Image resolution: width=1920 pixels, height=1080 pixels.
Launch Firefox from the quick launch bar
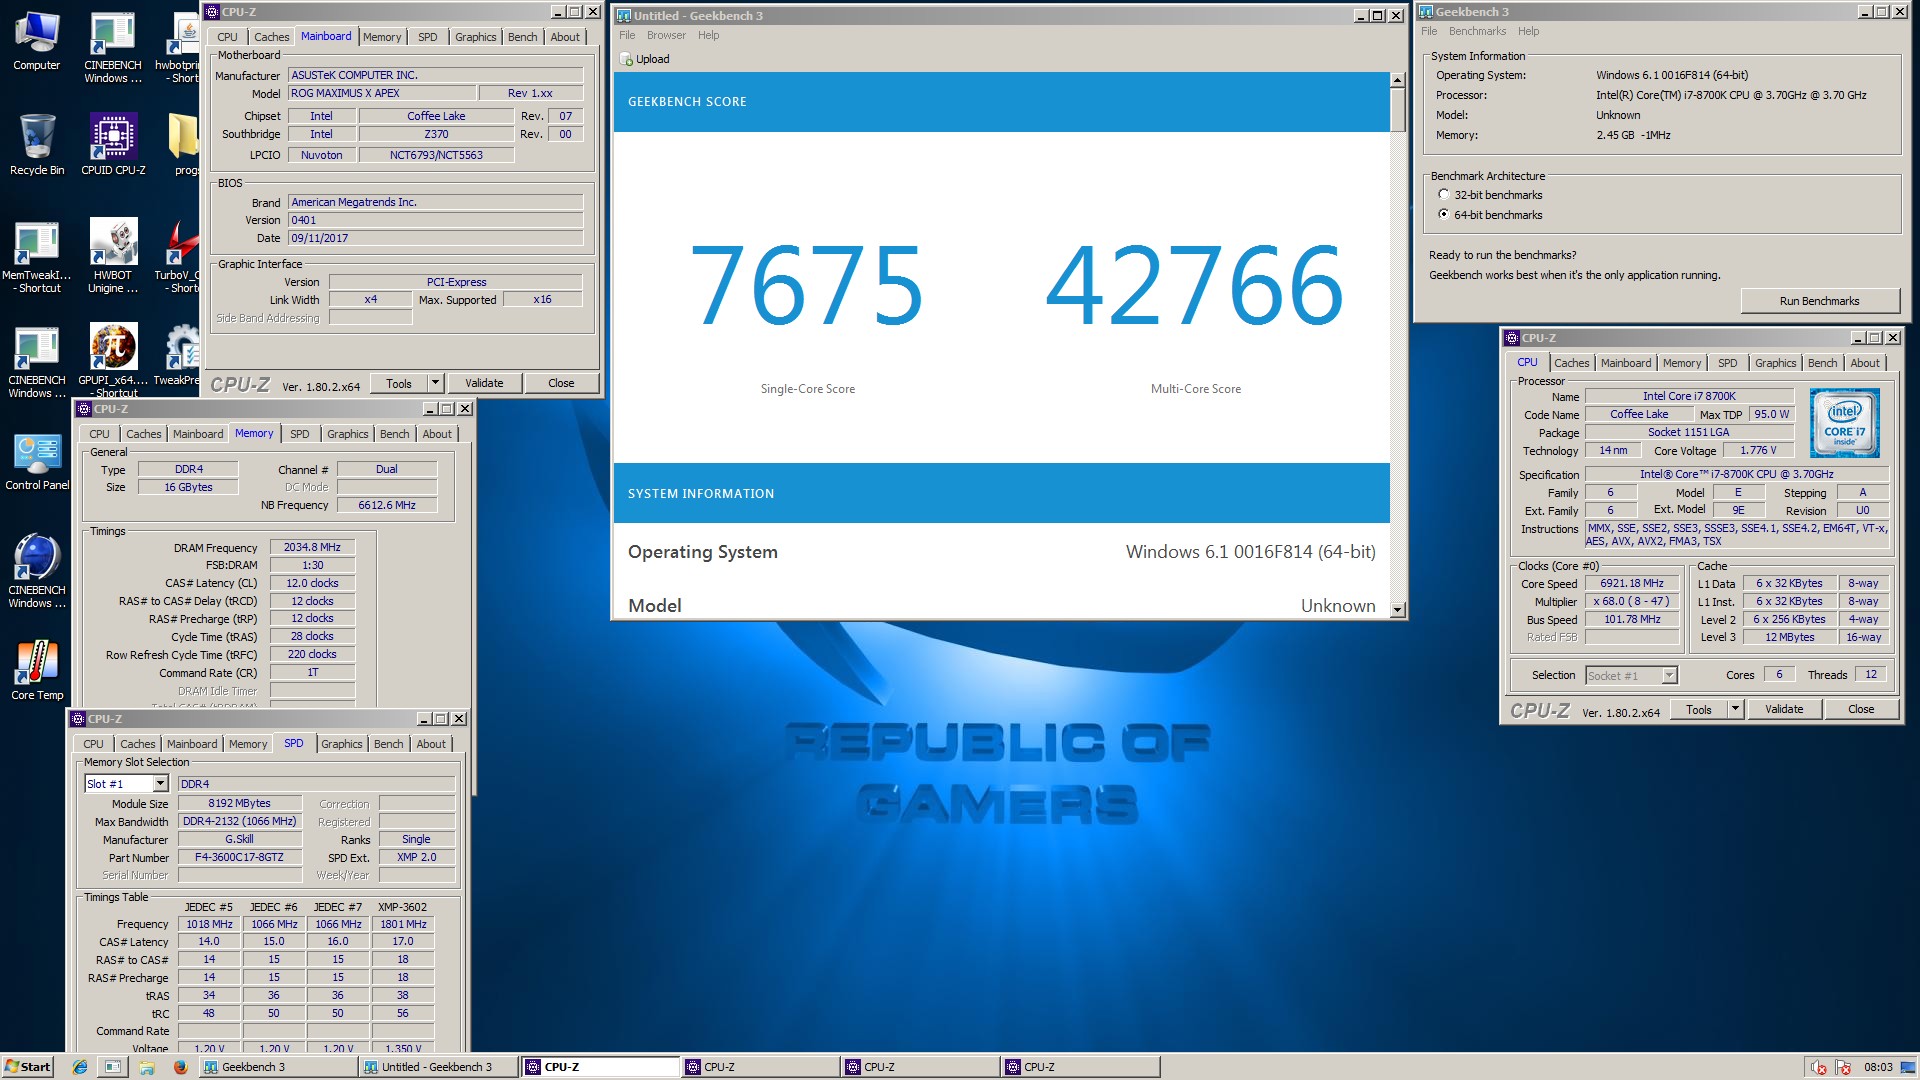coord(180,1067)
